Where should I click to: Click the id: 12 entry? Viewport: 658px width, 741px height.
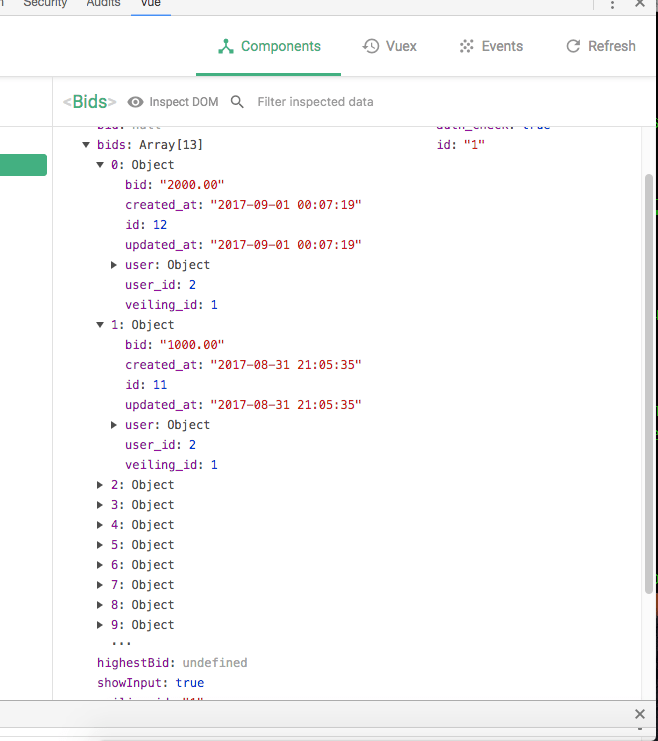[146, 225]
